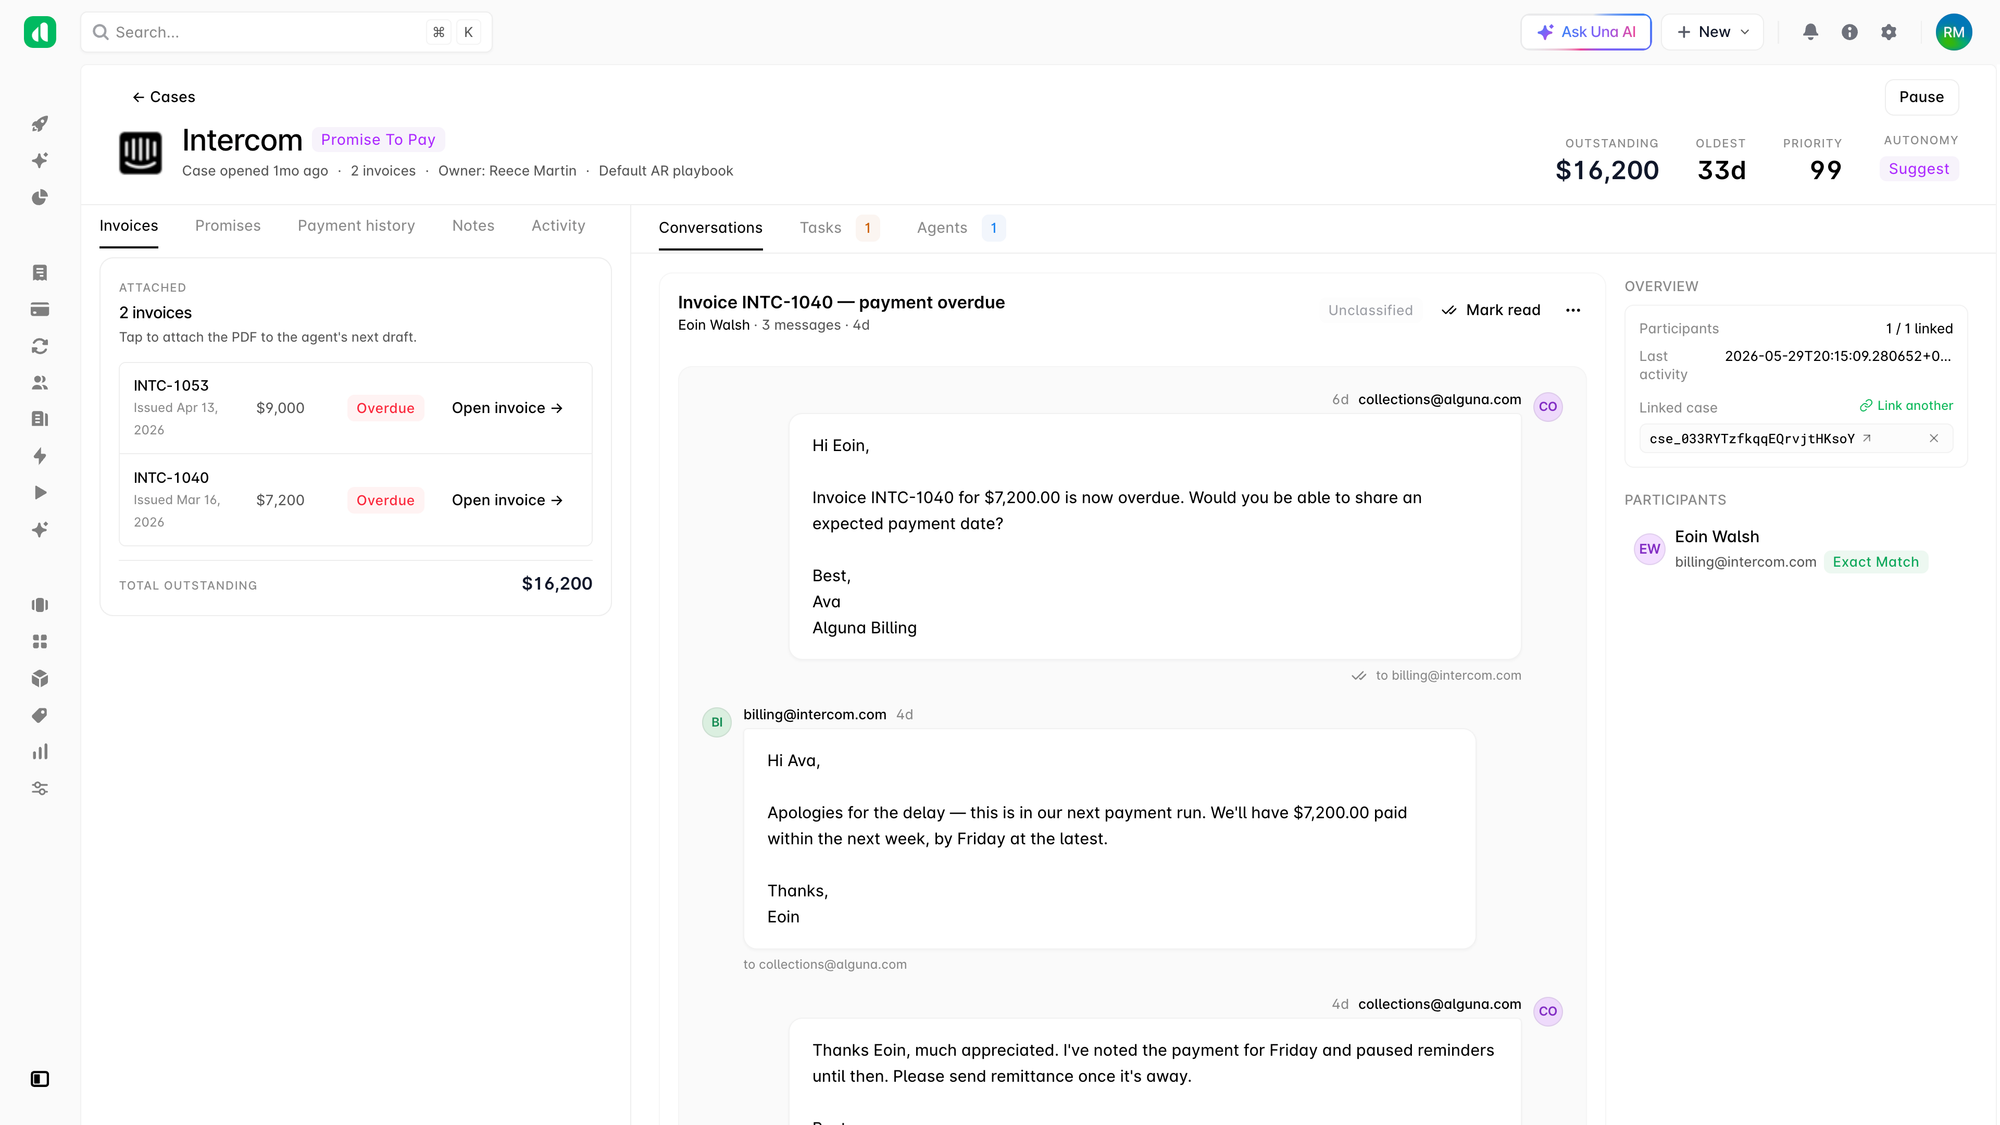Image resolution: width=2000 pixels, height=1125 pixels.
Task: Open the price tag icon in the sidebar
Action: (40, 716)
